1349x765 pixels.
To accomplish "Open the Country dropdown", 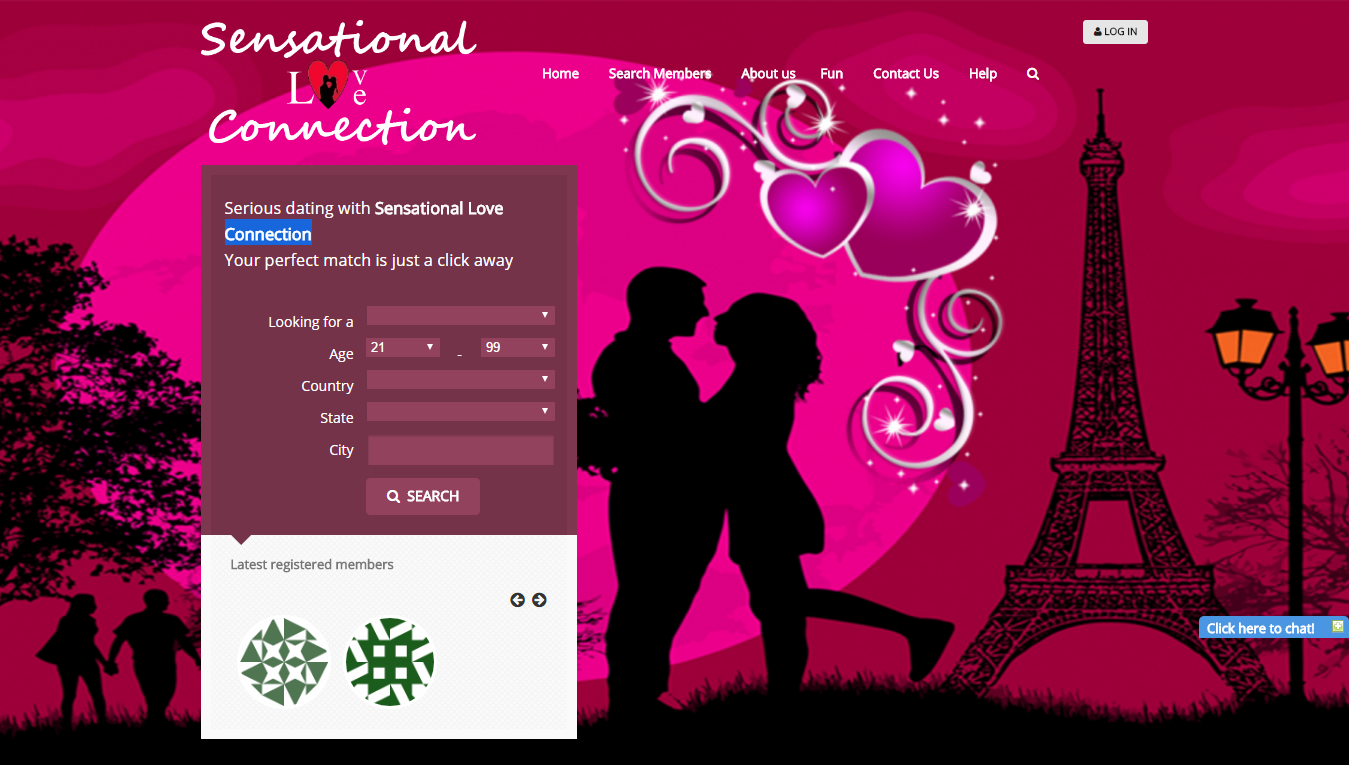I will pyautogui.click(x=460, y=380).
